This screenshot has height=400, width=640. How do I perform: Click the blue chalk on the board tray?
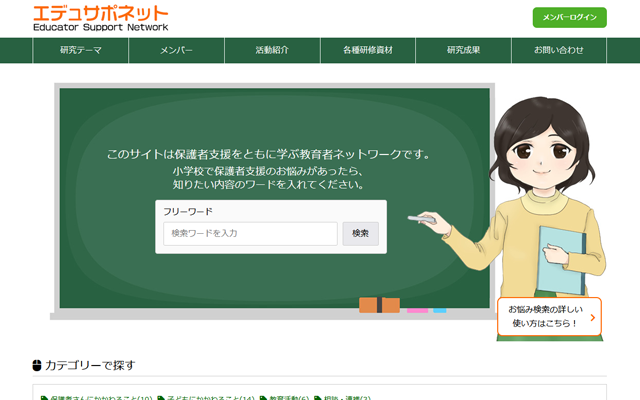[x=439, y=310]
